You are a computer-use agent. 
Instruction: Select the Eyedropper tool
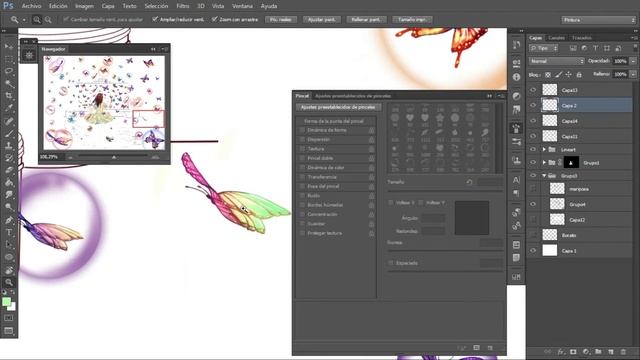coord(9,109)
